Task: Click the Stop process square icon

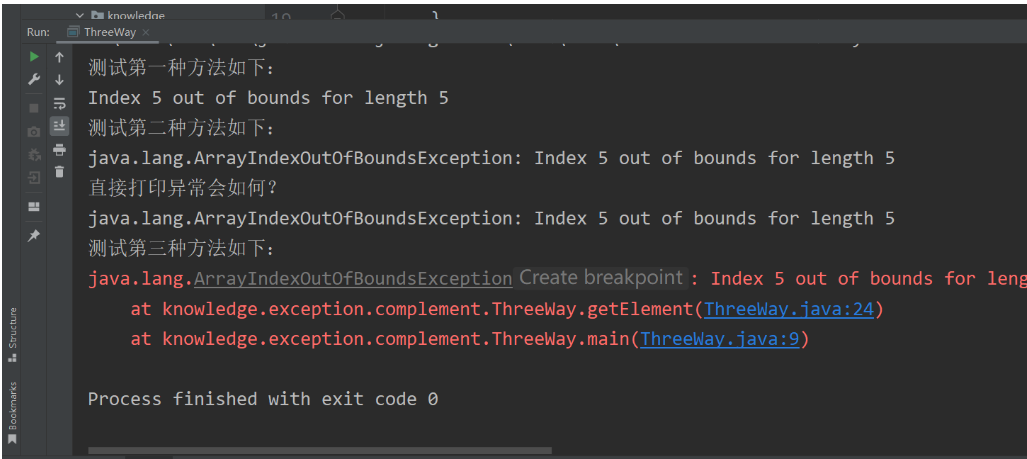Action: click(x=34, y=107)
